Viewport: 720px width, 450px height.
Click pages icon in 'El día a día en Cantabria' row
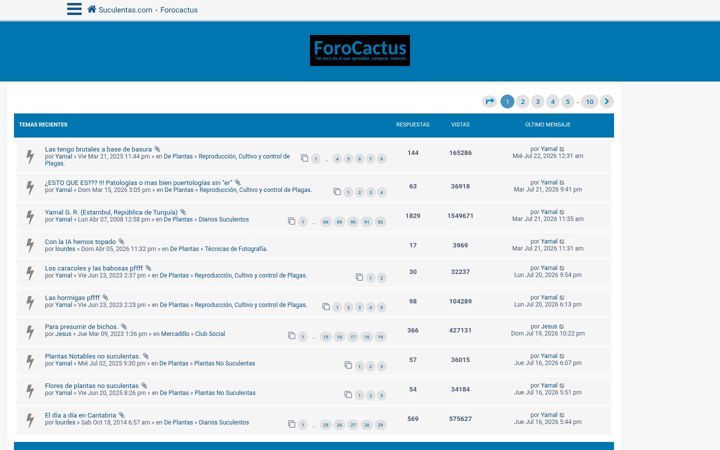pyautogui.click(x=292, y=424)
